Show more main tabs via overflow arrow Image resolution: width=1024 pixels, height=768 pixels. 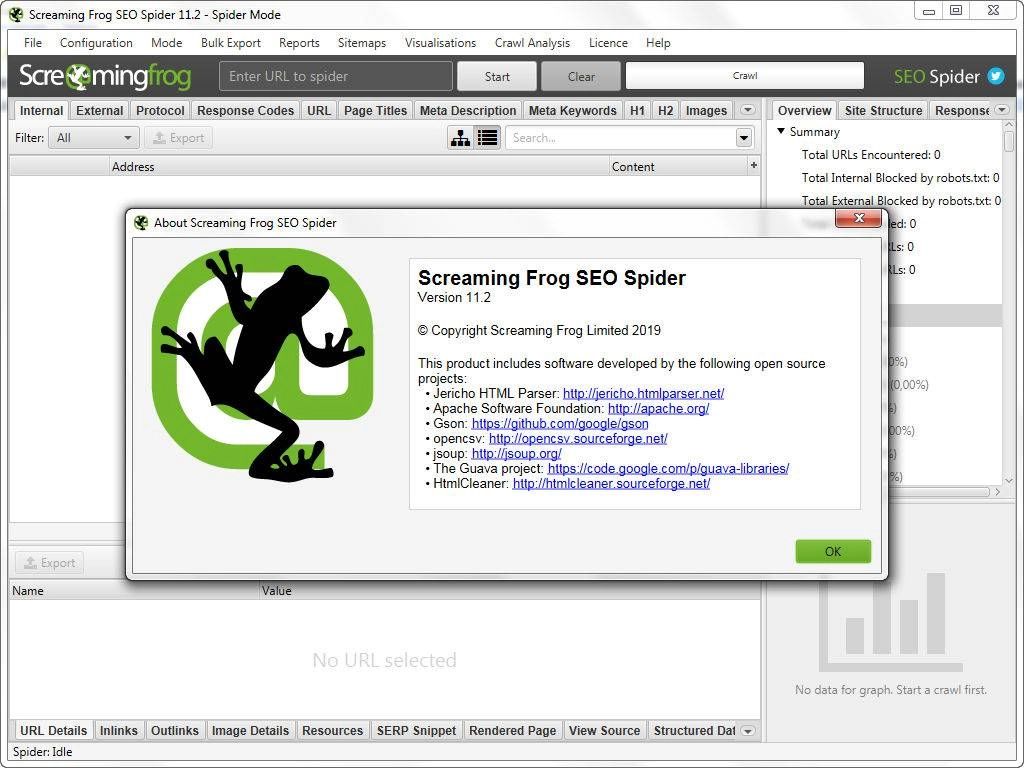[x=748, y=110]
